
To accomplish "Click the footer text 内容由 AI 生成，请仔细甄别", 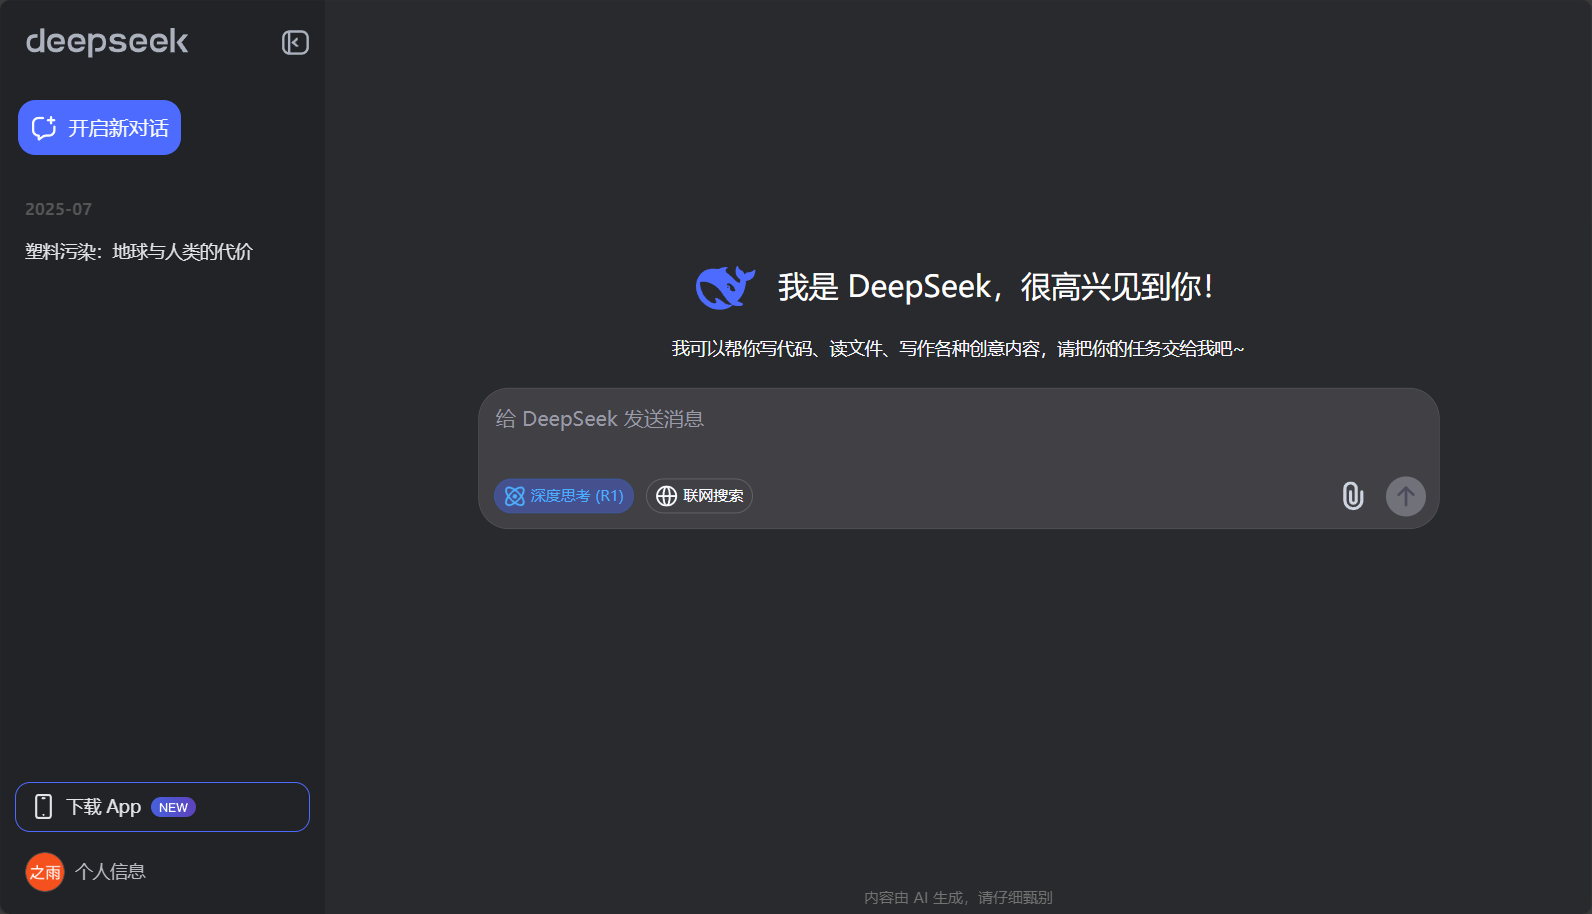I will tap(958, 898).
